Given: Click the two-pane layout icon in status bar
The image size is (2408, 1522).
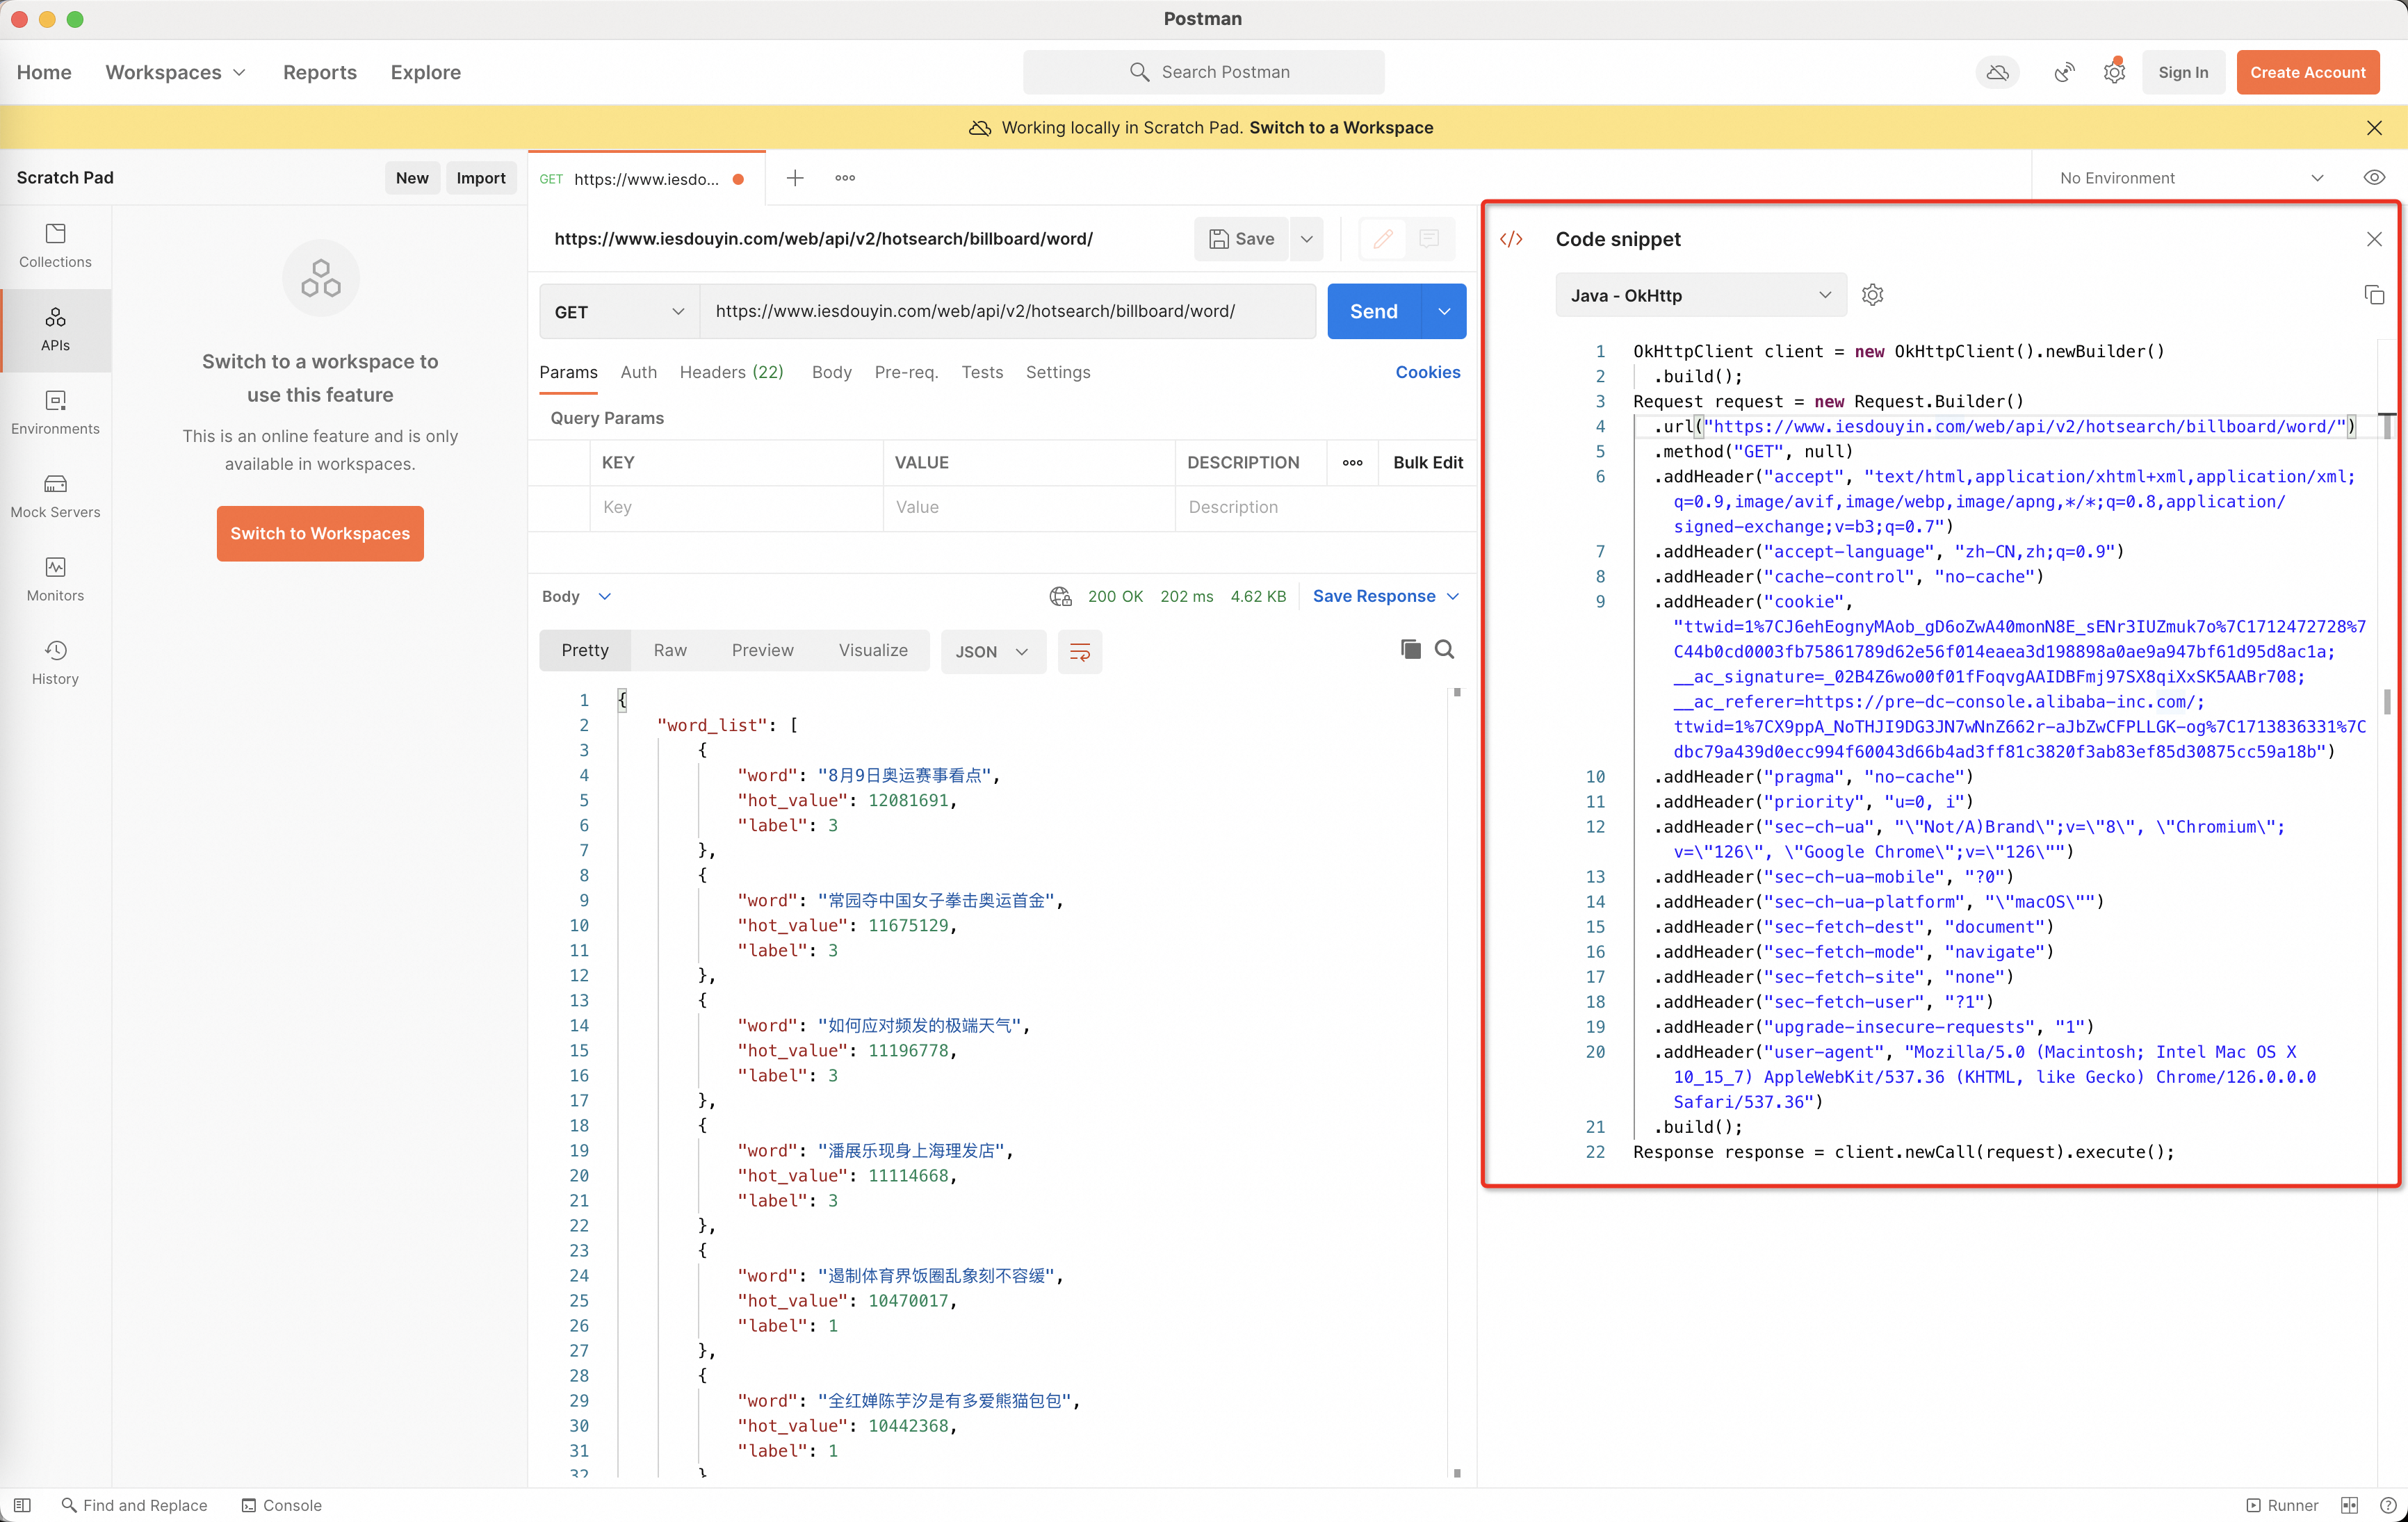Looking at the screenshot, I should click(2349, 1505).
